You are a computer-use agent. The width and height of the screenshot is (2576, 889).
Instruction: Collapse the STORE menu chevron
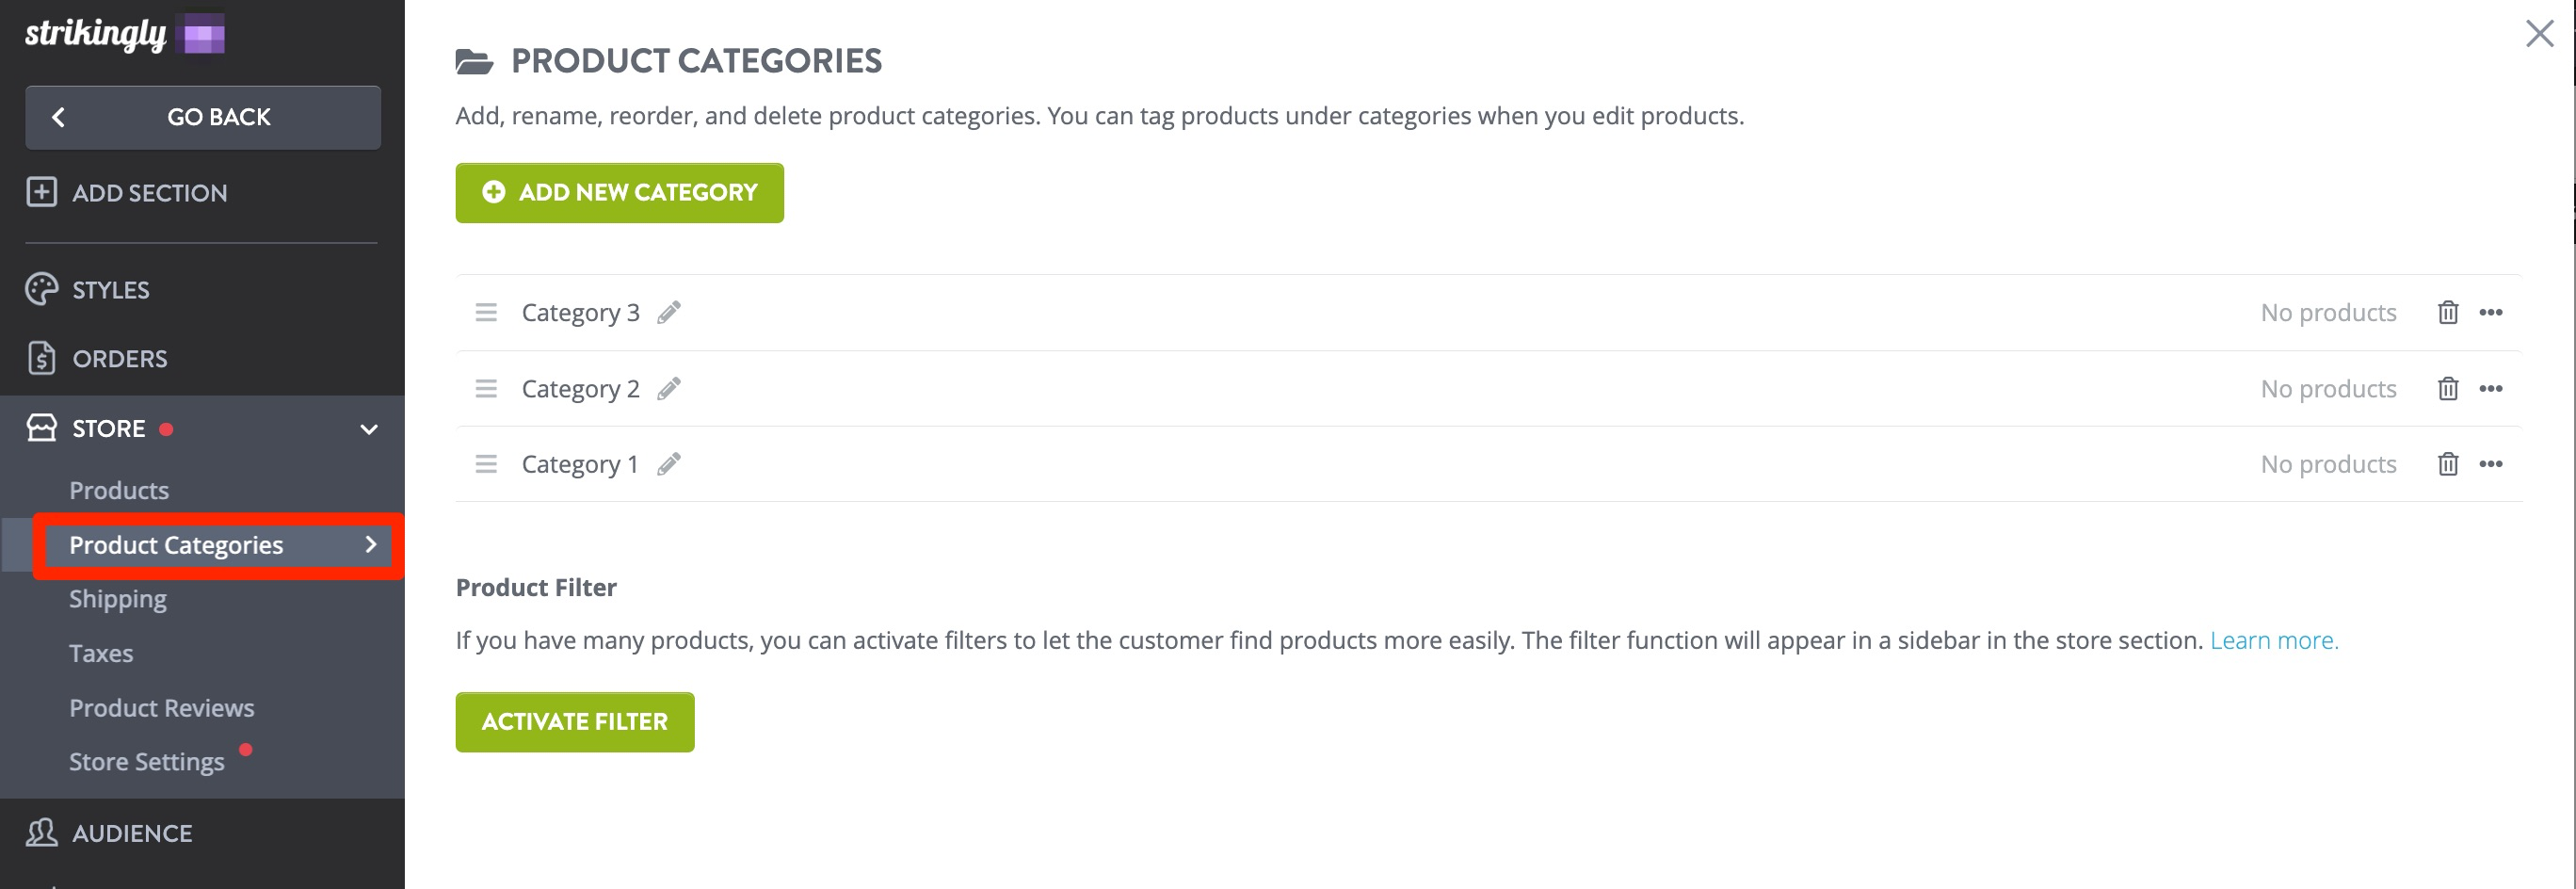click(369, 430)
